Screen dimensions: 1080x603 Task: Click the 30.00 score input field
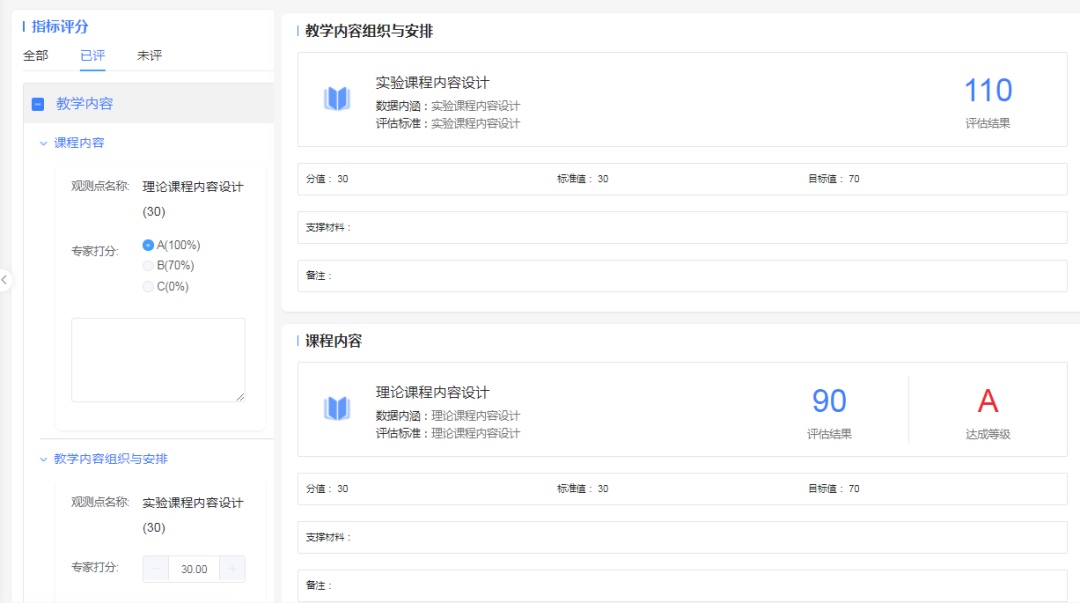[194, 569]
